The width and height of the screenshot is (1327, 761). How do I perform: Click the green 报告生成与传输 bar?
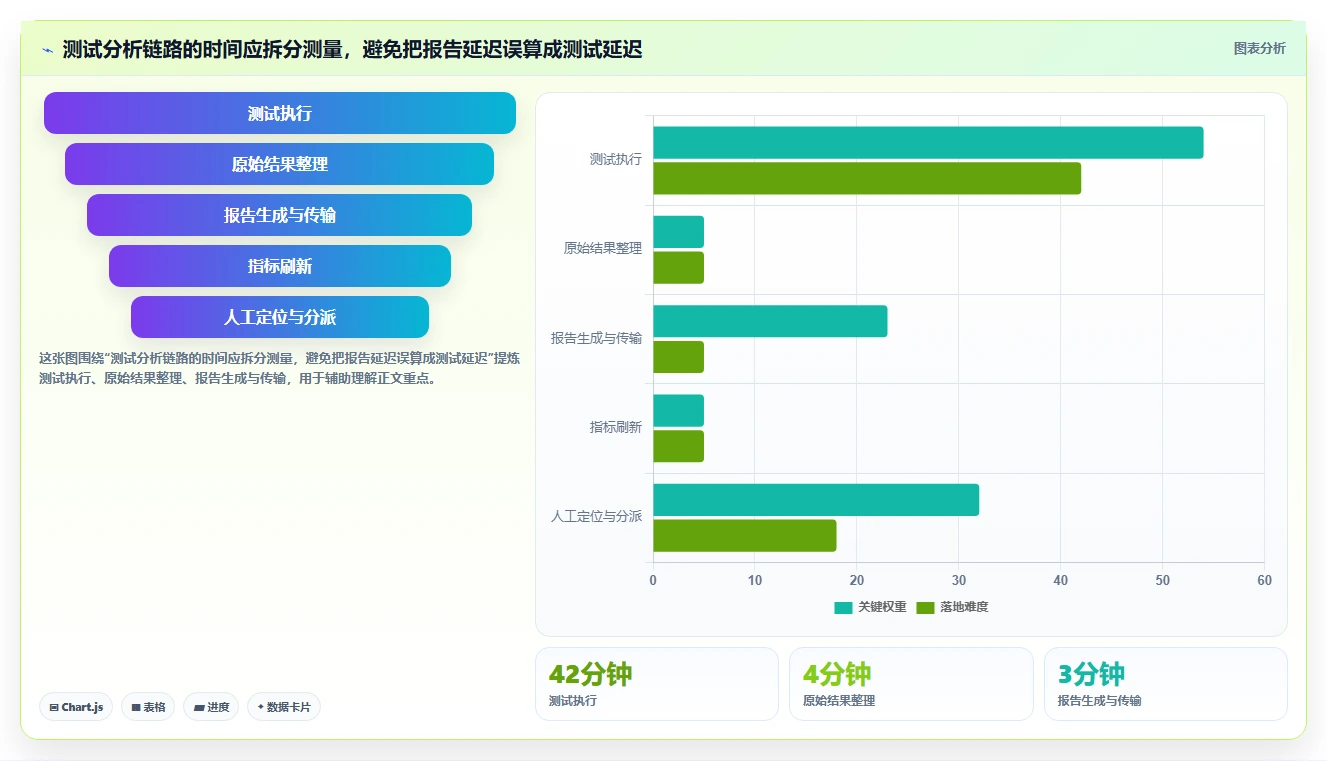click(x=679, y=357)
